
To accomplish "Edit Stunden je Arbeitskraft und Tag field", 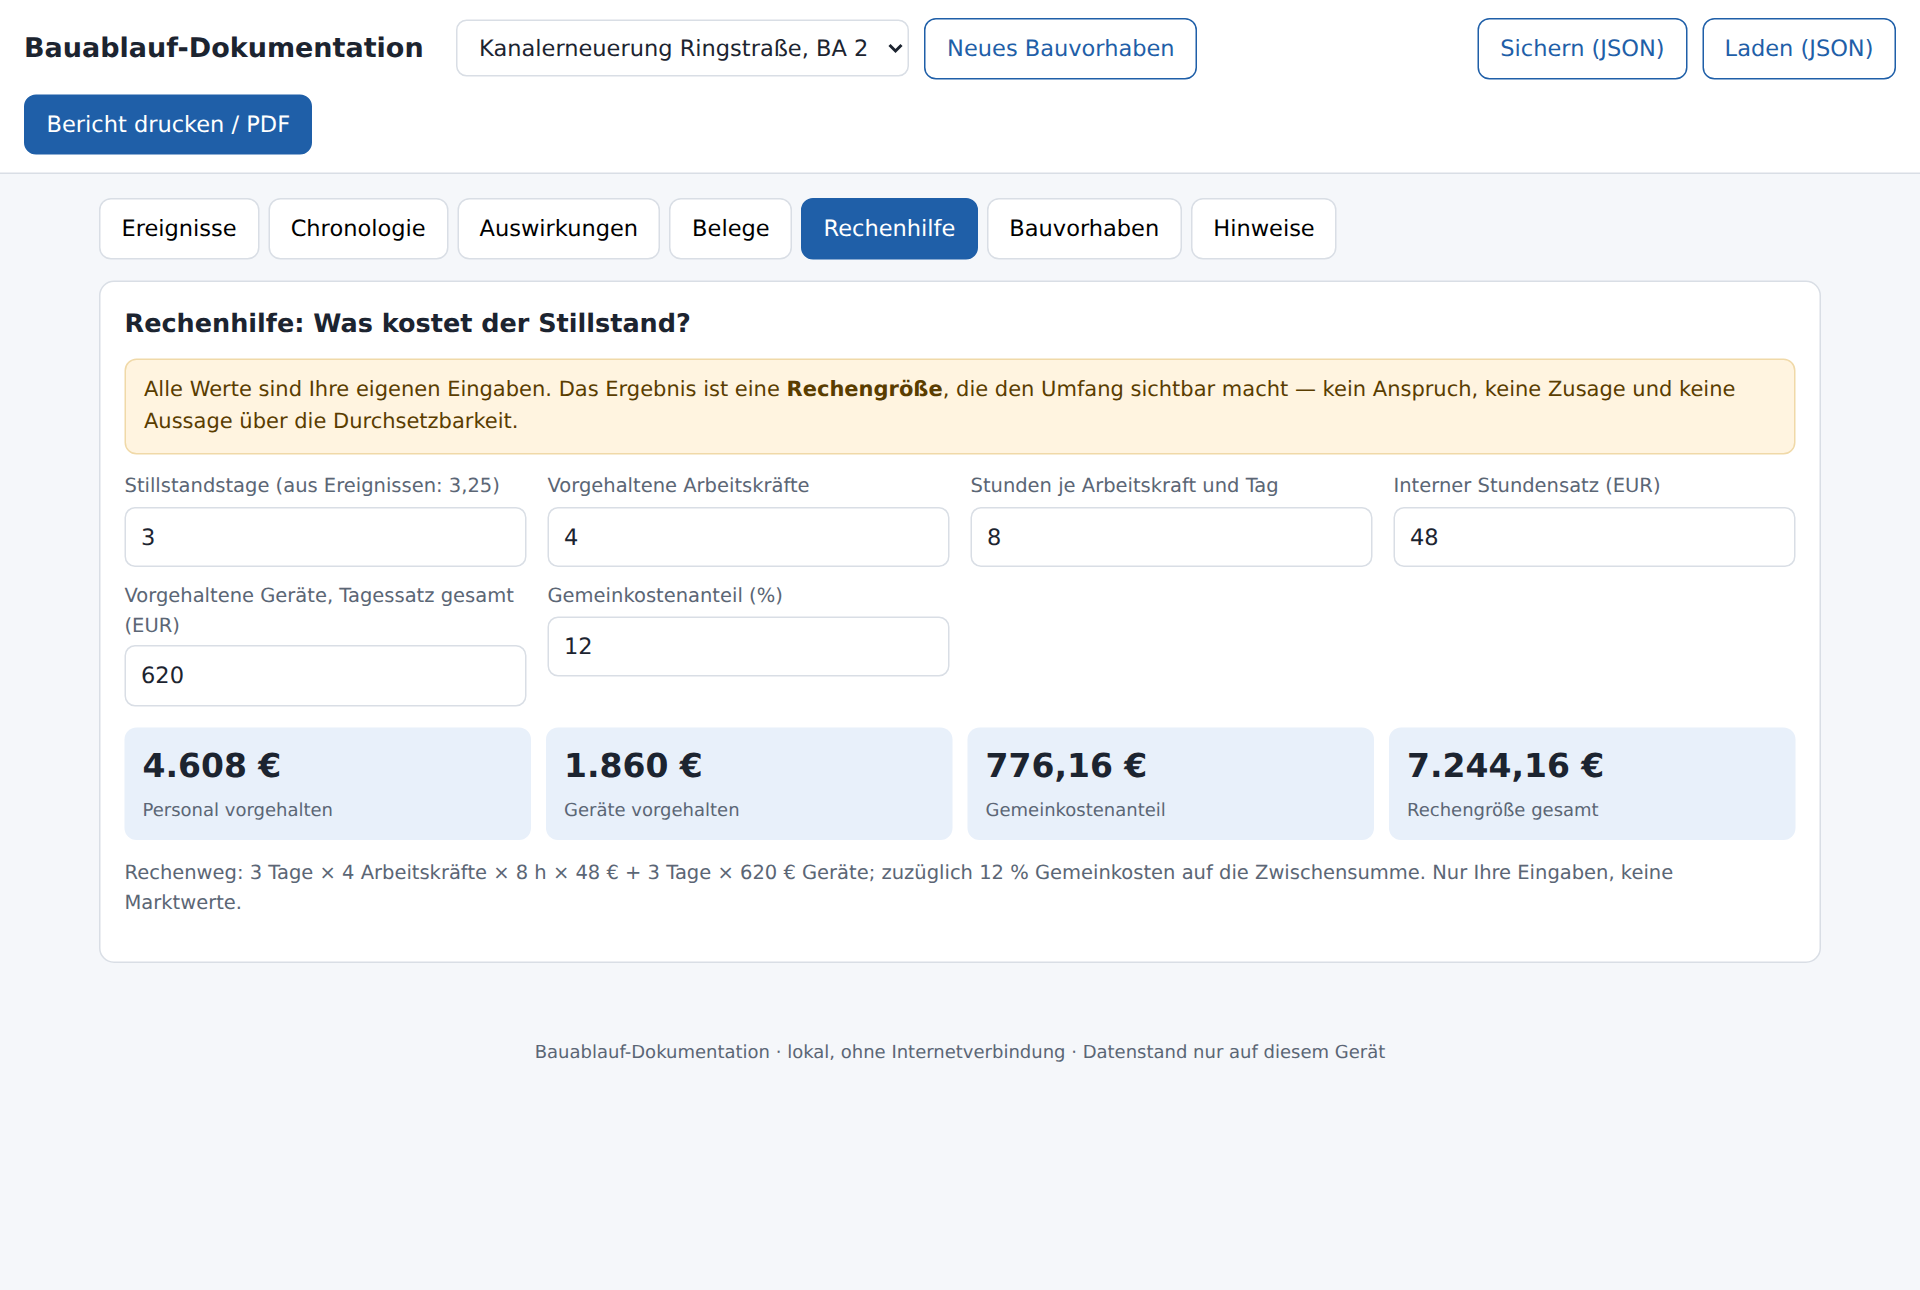I will point(1171,537).
